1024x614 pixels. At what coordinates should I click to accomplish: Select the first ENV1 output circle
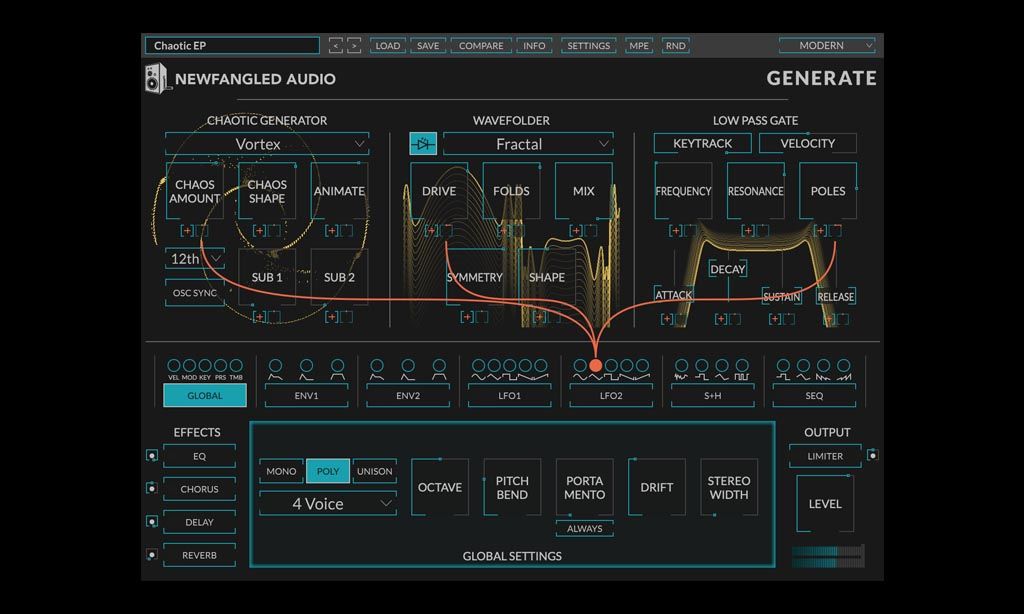tap(276, 365)
